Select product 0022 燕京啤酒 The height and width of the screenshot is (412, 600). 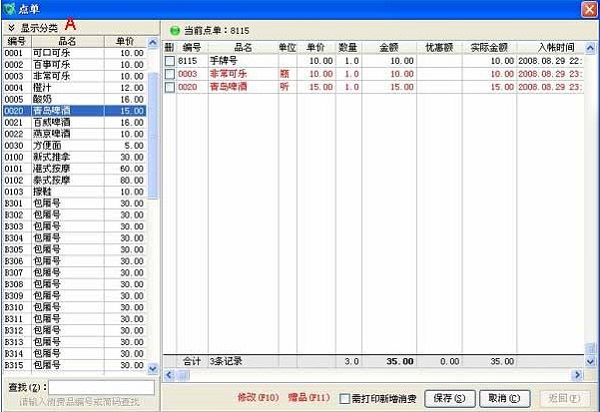pos(75,134)
